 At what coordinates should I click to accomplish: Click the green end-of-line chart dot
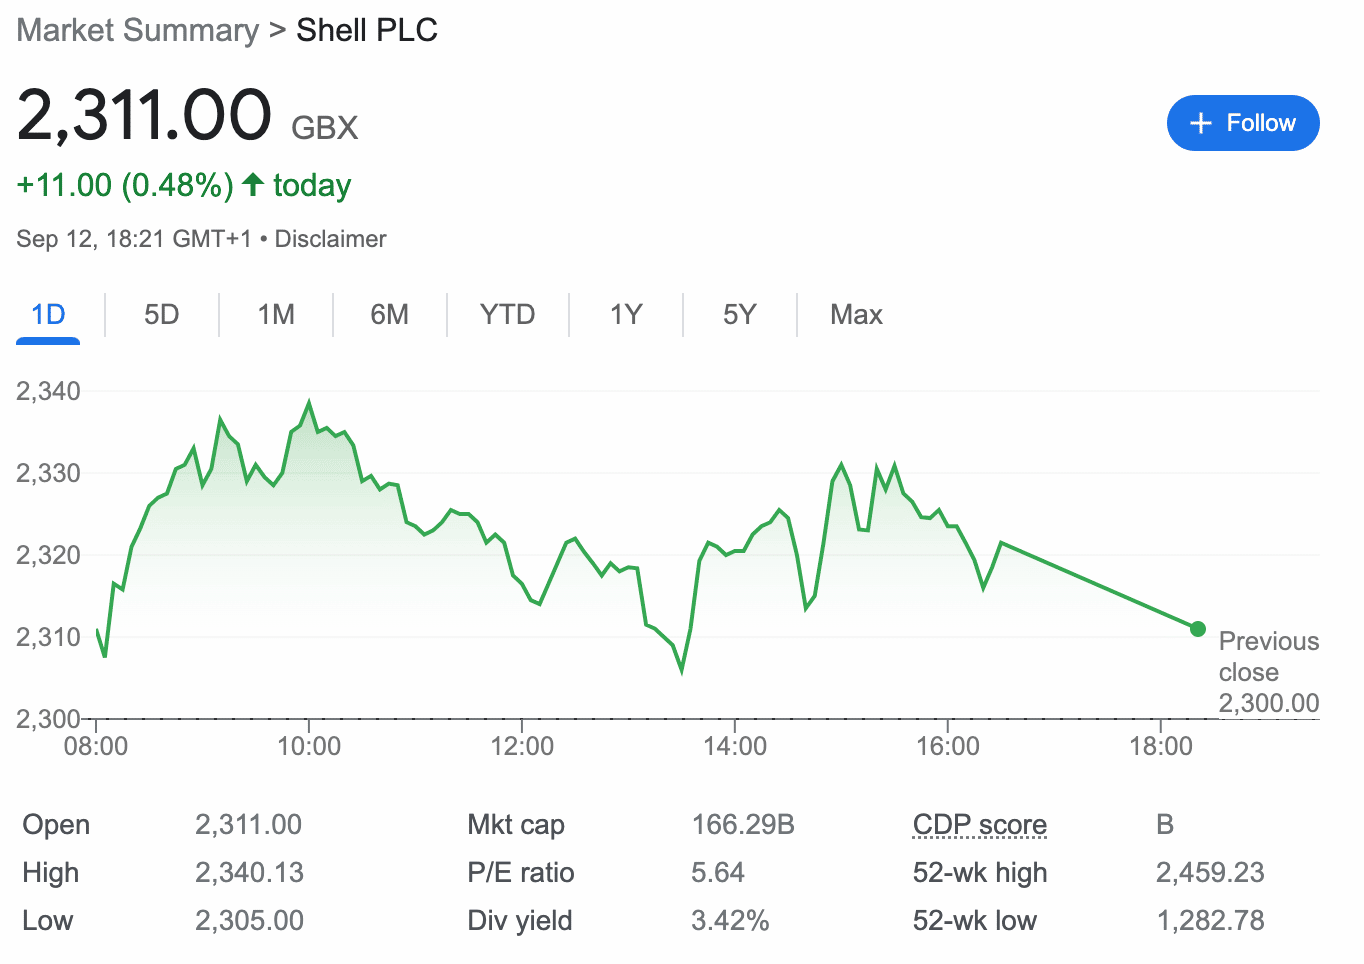click(1198, 629)
